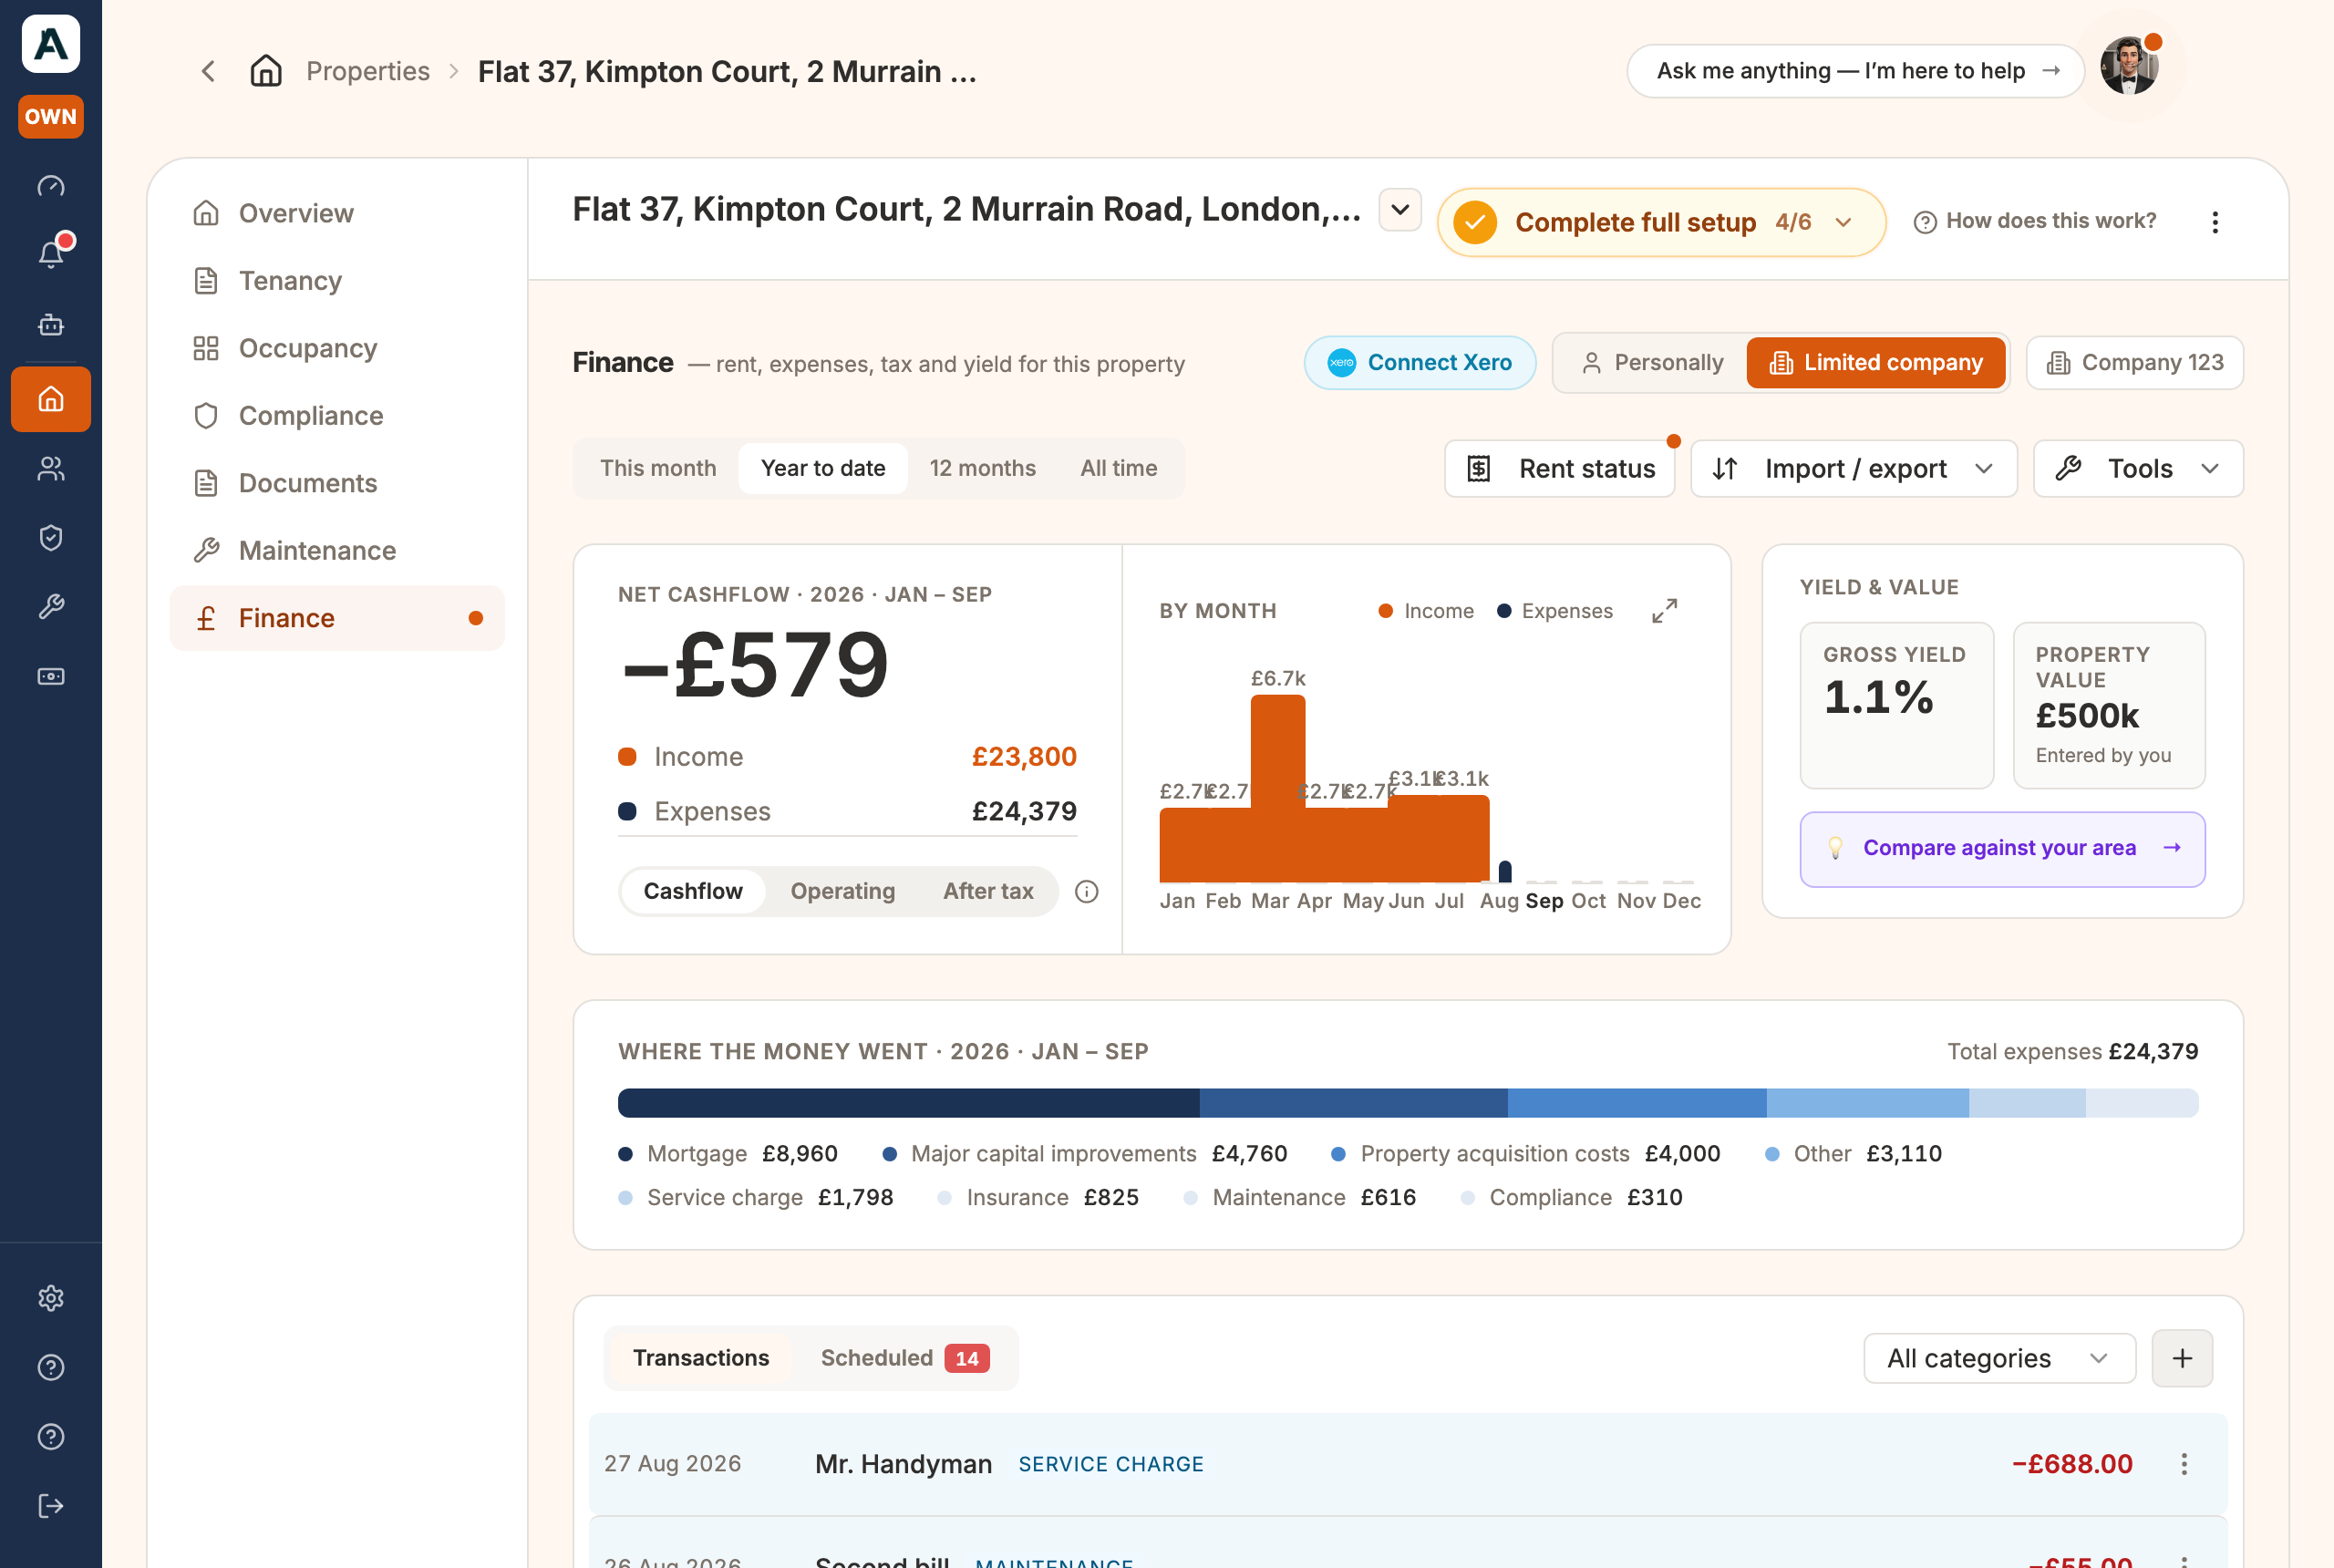Click Property acquisition costs legend dot

[x=1338, y=1154]
